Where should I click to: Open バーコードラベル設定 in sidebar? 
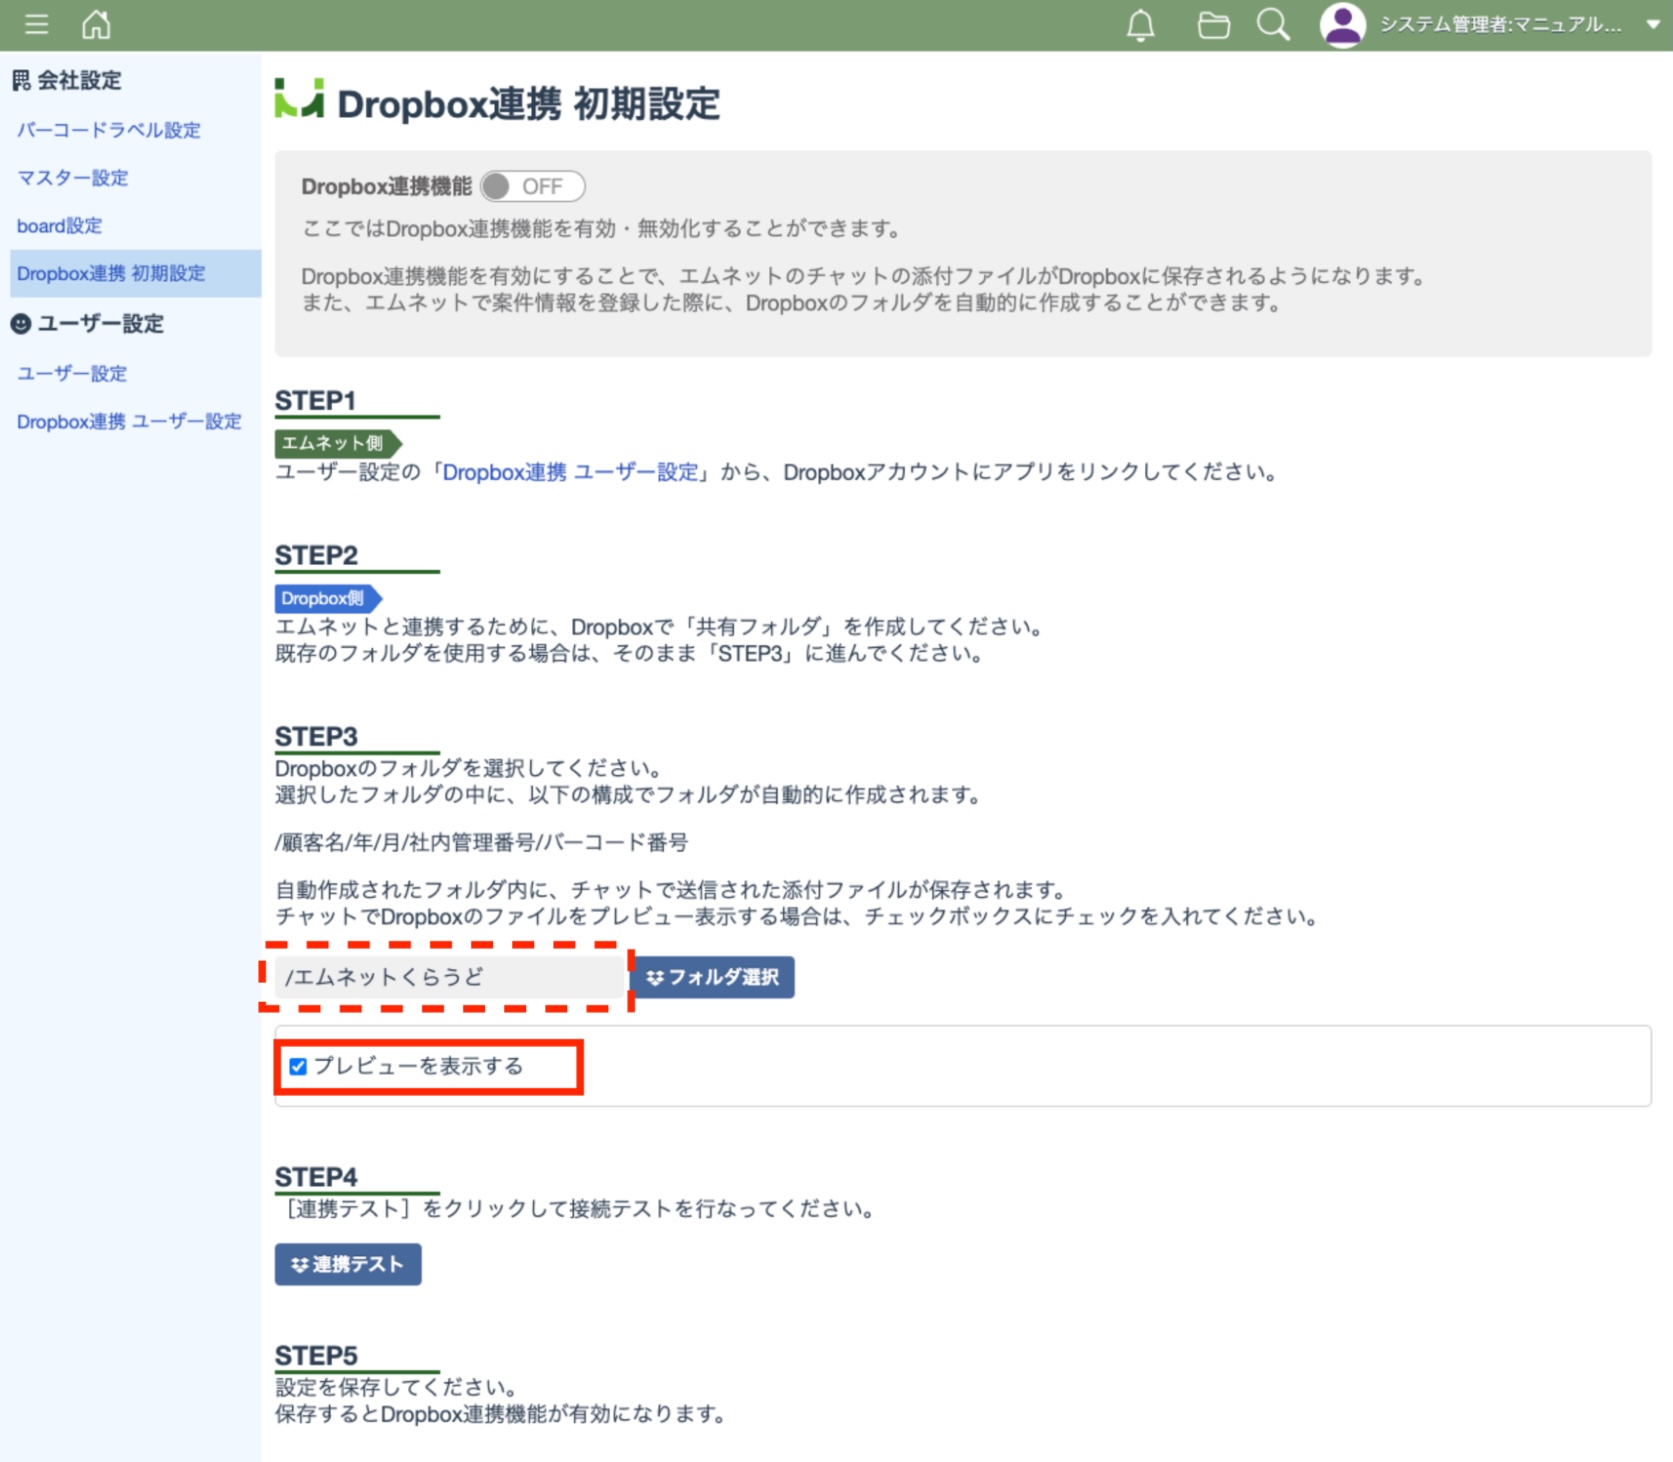109,130
